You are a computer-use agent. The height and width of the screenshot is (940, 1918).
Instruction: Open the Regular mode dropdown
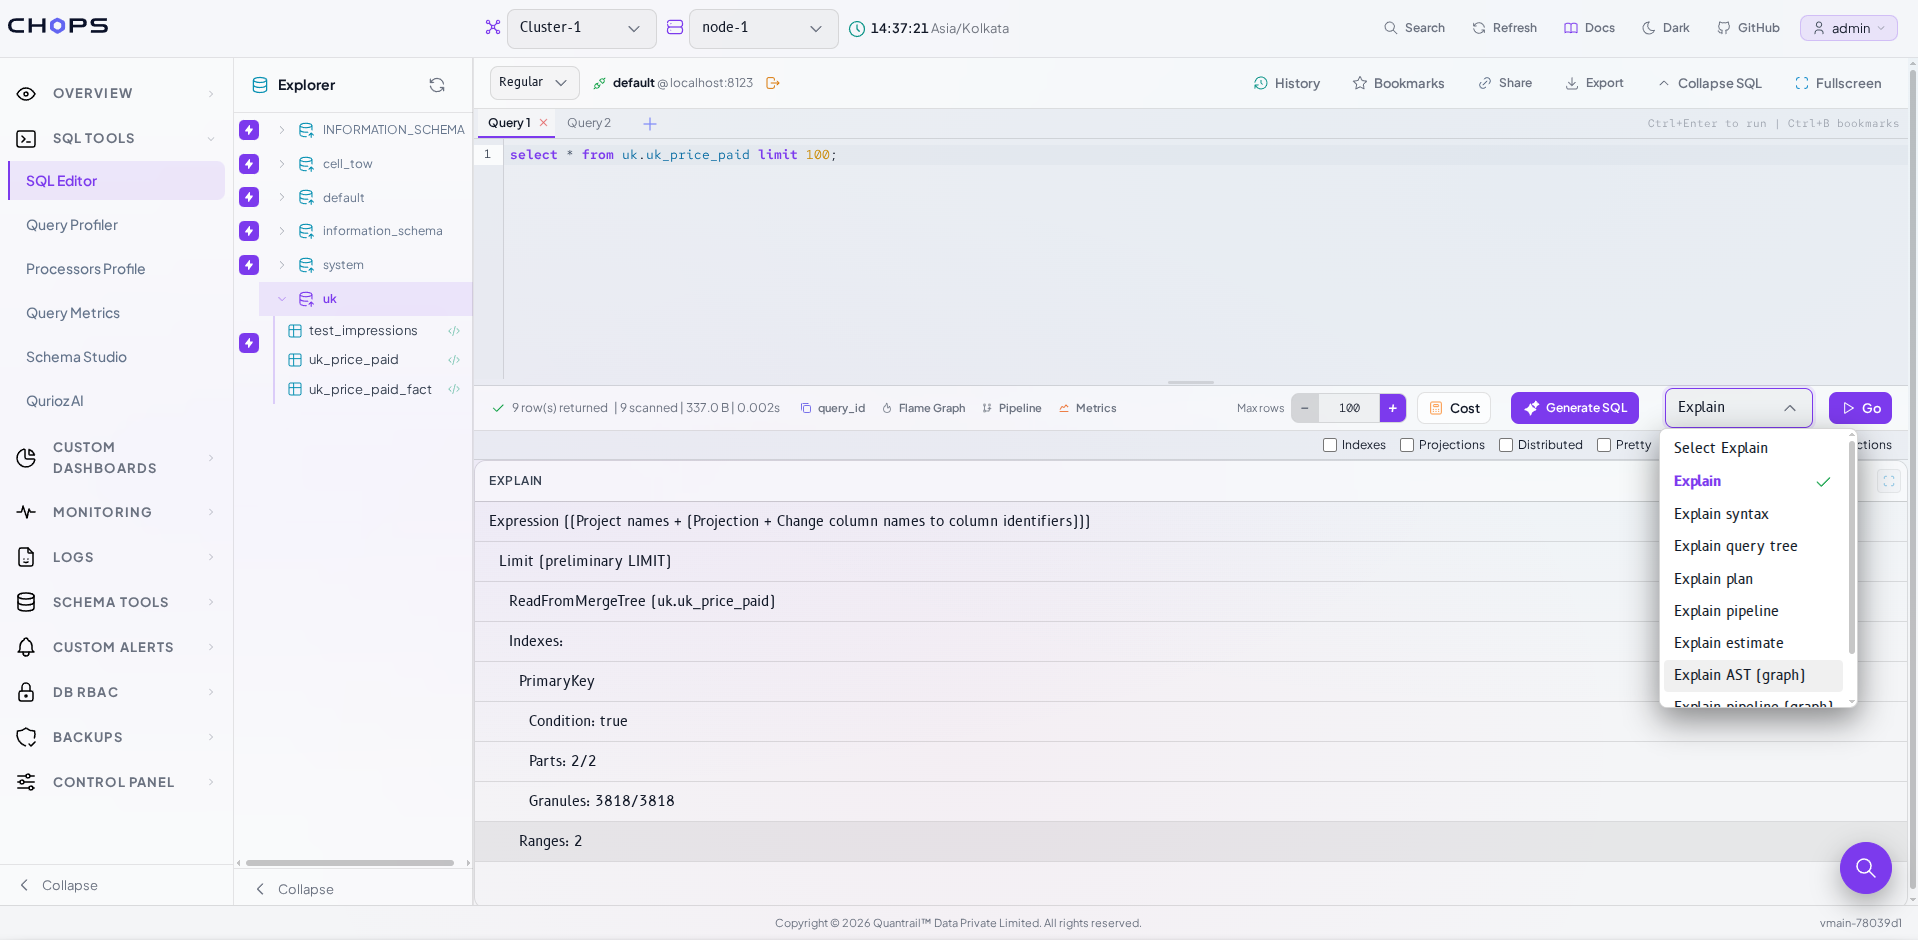(x=535, y=83)
